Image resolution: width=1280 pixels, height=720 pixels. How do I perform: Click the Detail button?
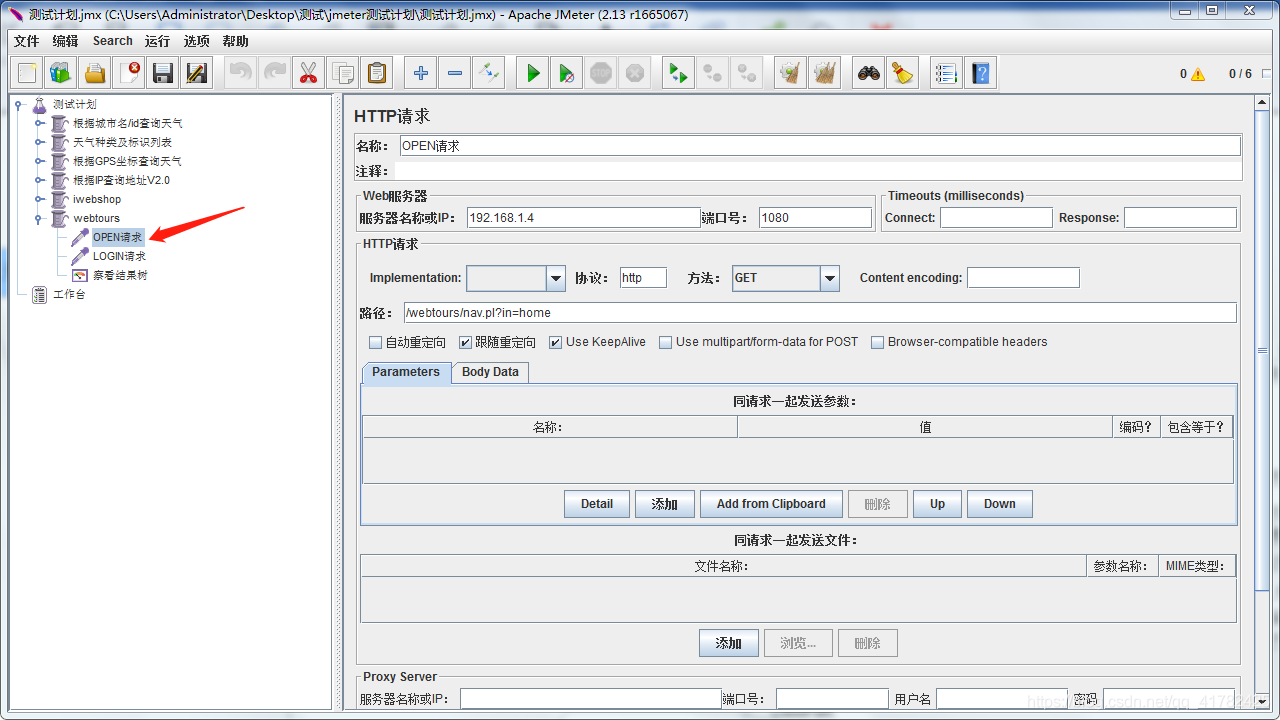click(597, 504)
